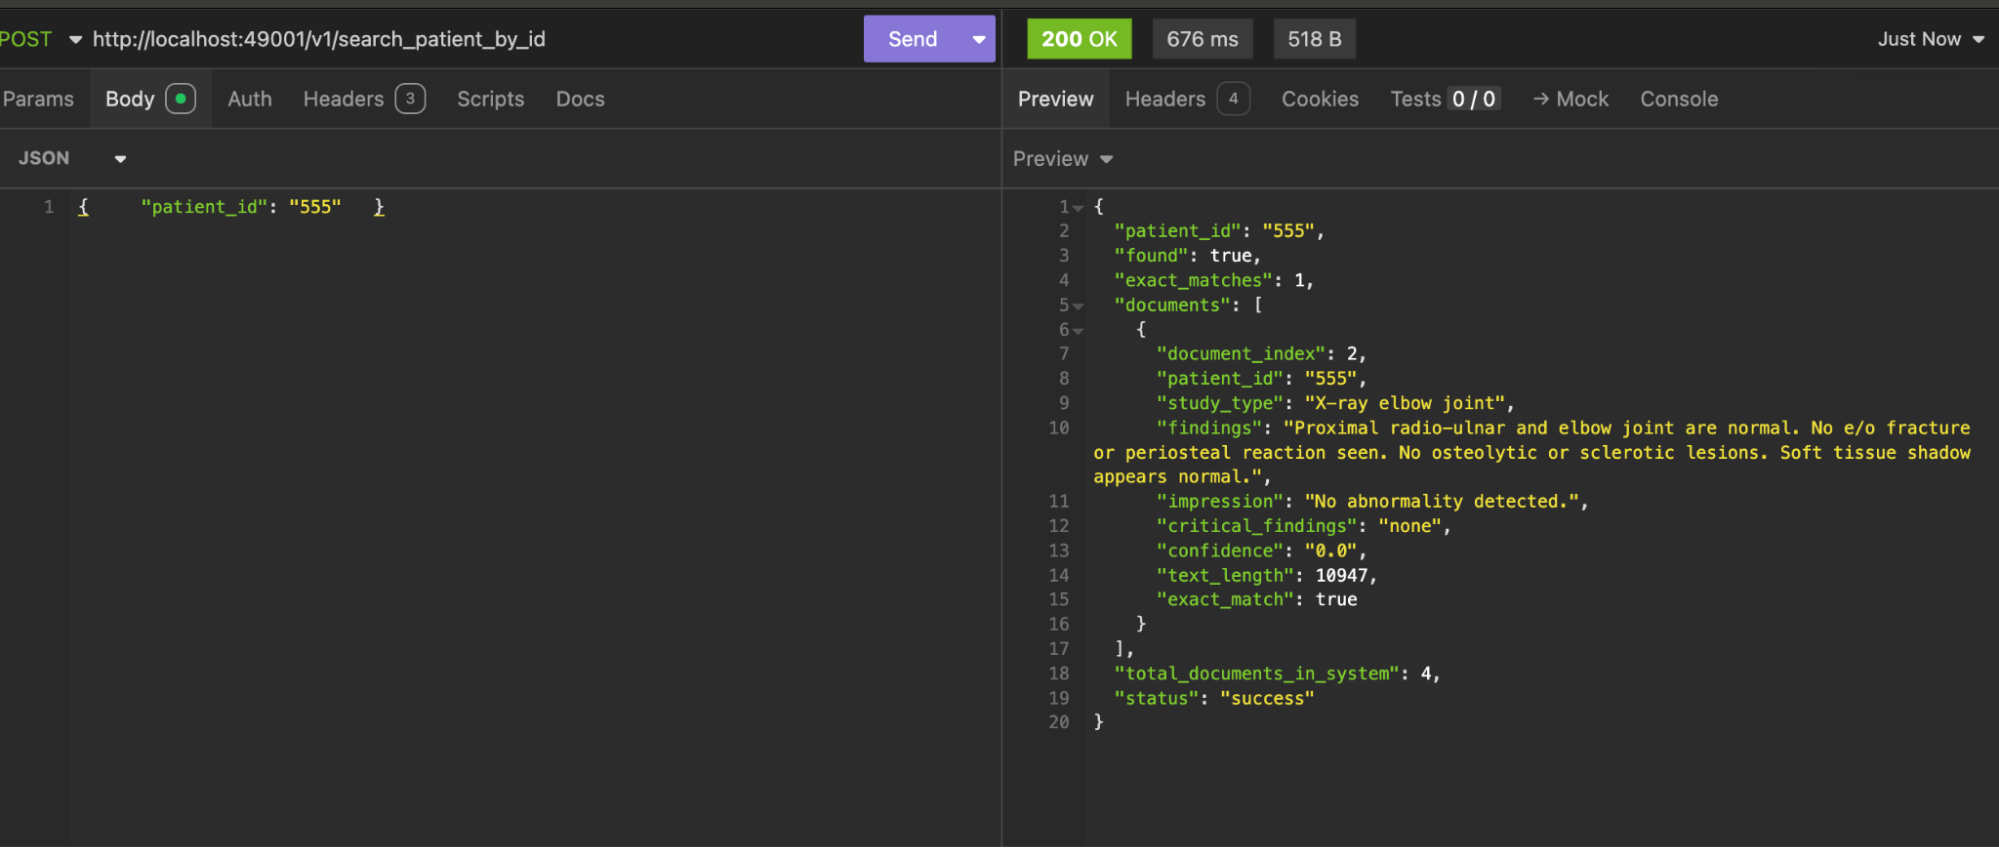Viewport: 1999px width, 848px height.
Task: Open the response Headers tab
Action: pos(1165,99)
